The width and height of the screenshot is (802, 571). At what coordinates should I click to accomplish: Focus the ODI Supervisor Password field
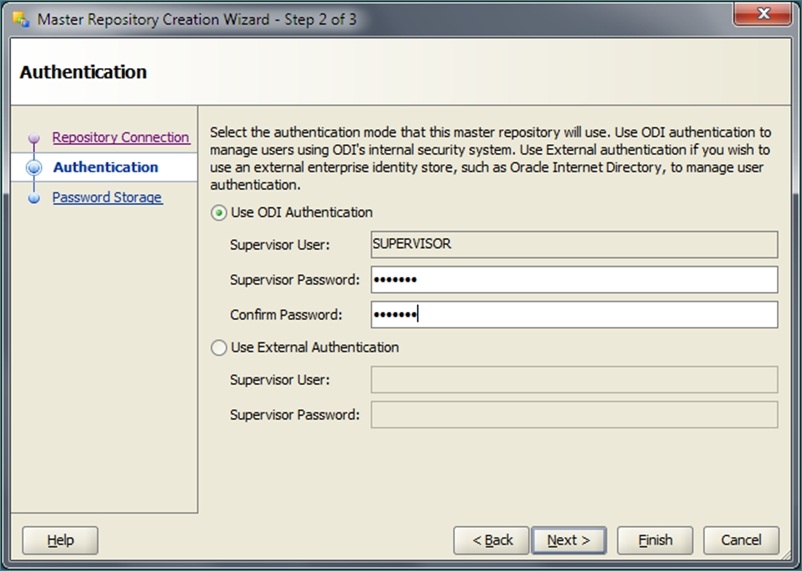pos(574,279)
